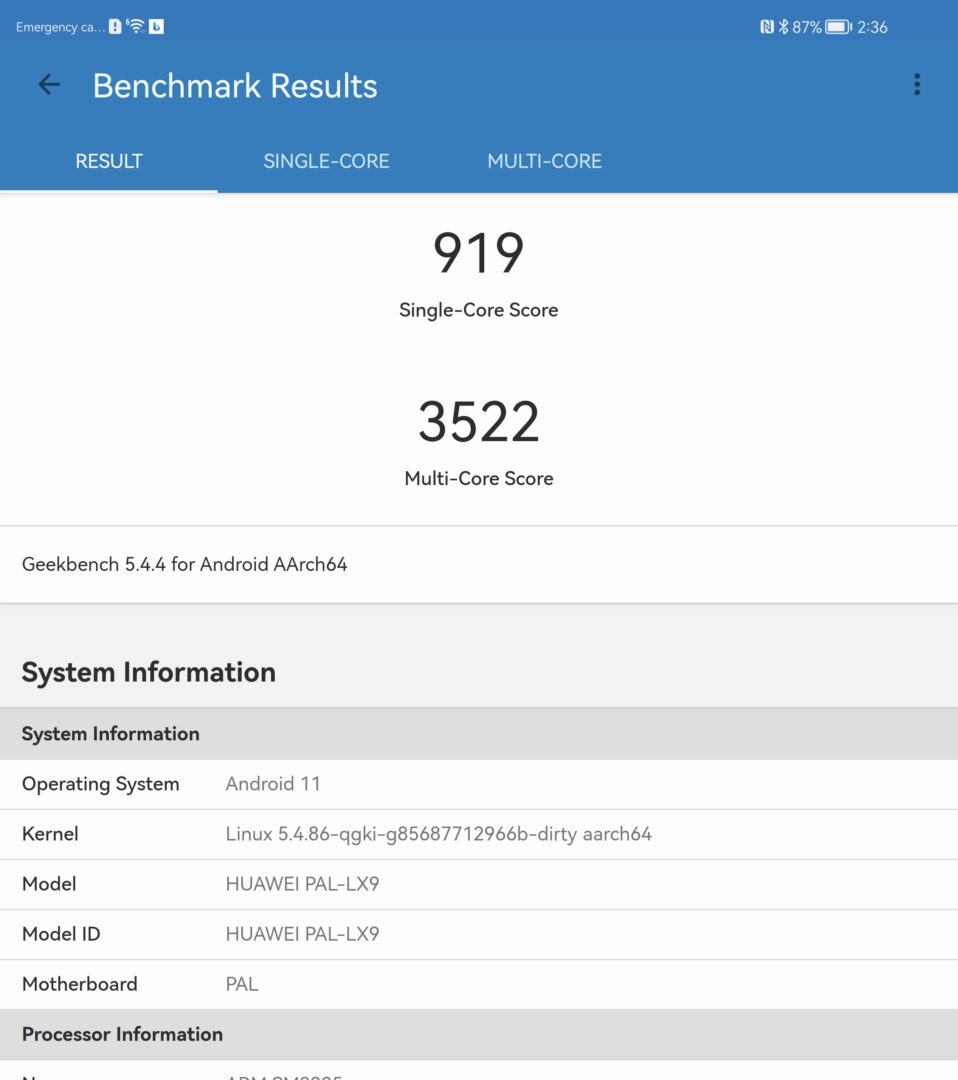Tap the System Information gray table header

click(x=479, y=734)
